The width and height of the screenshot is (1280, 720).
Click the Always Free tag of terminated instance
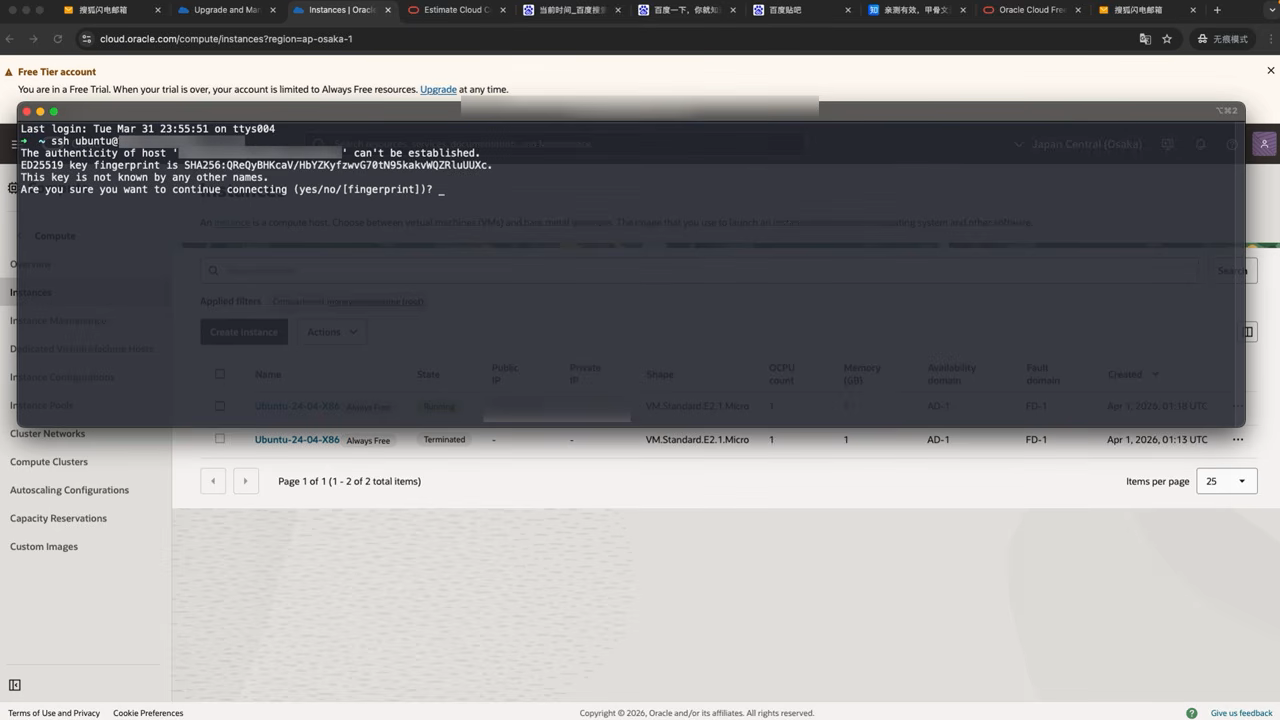tap(368, 440)
